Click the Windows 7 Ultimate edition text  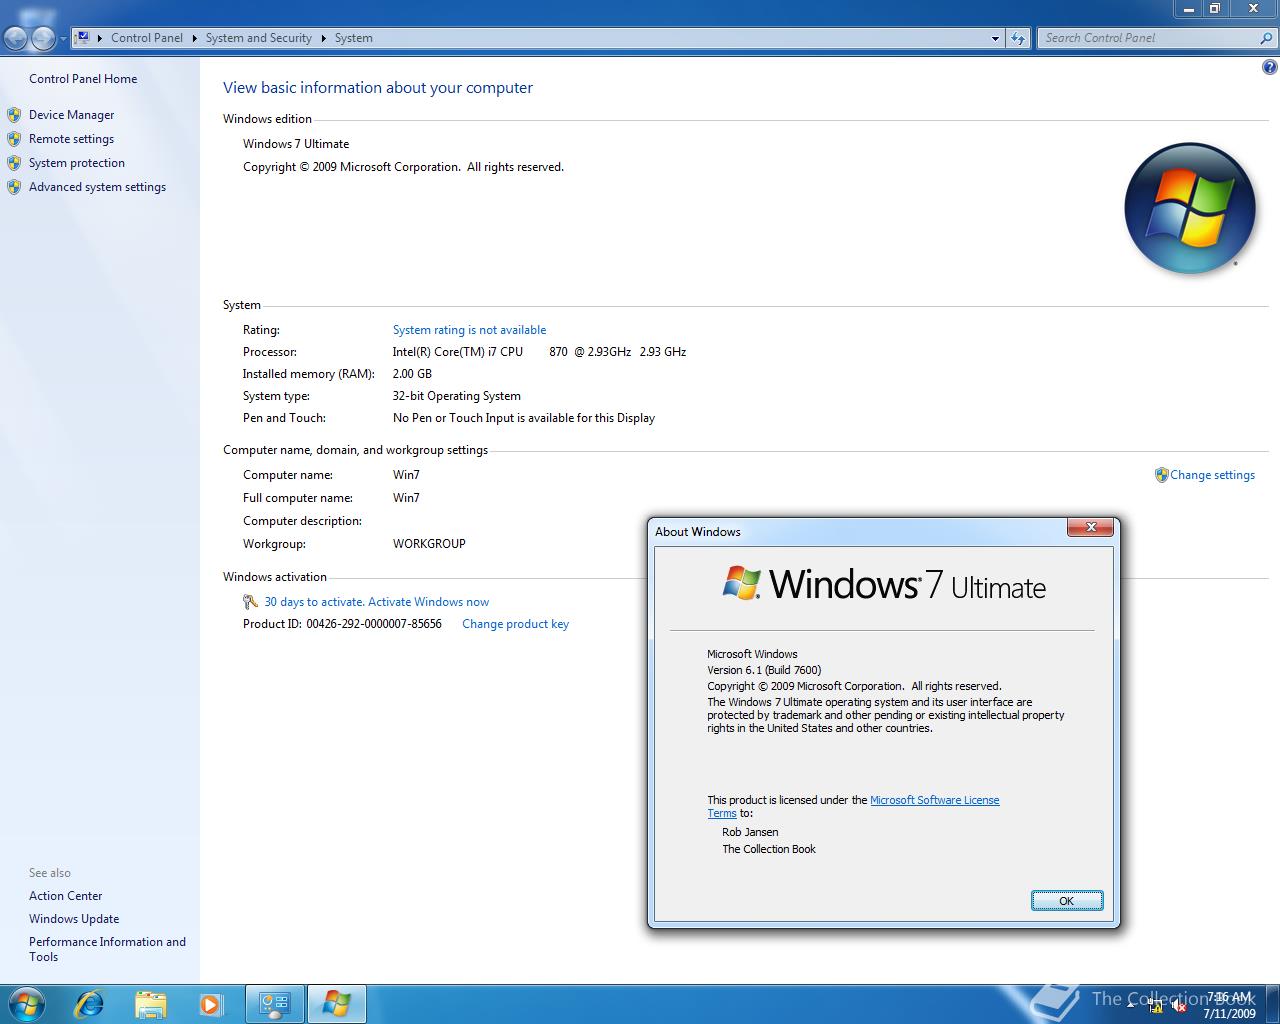tap(296, 144)
